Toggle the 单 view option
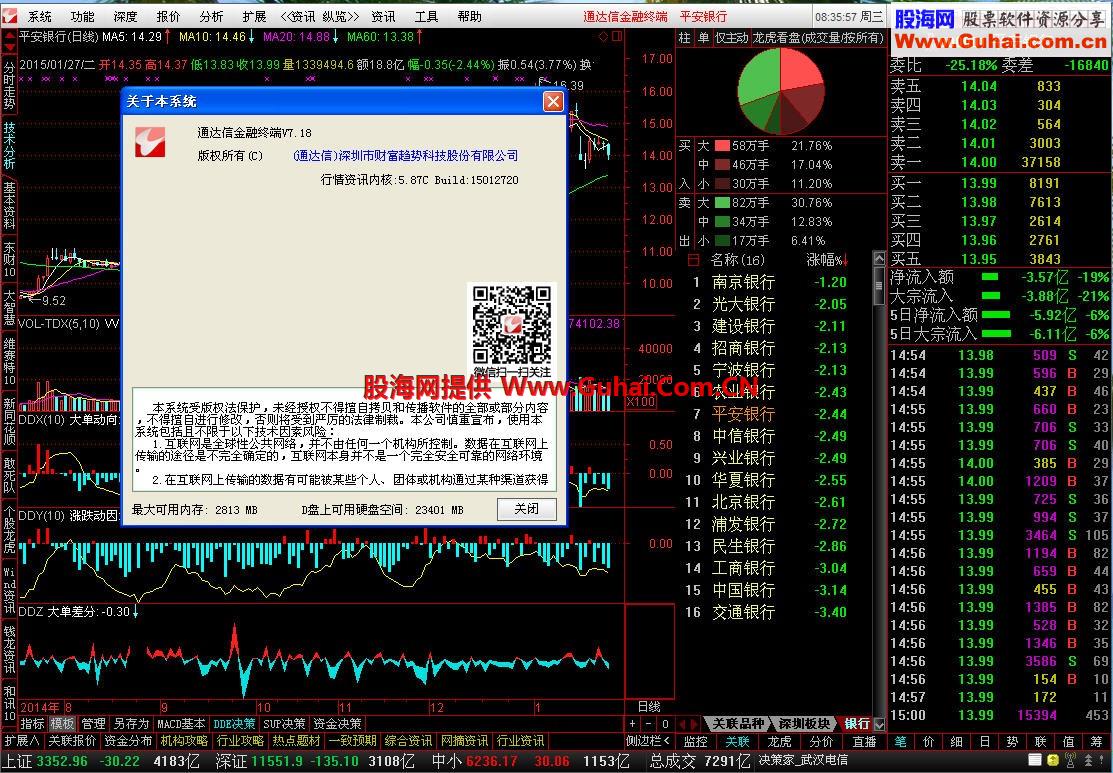This screenshot has height=773, width=1113. point(703,38)
